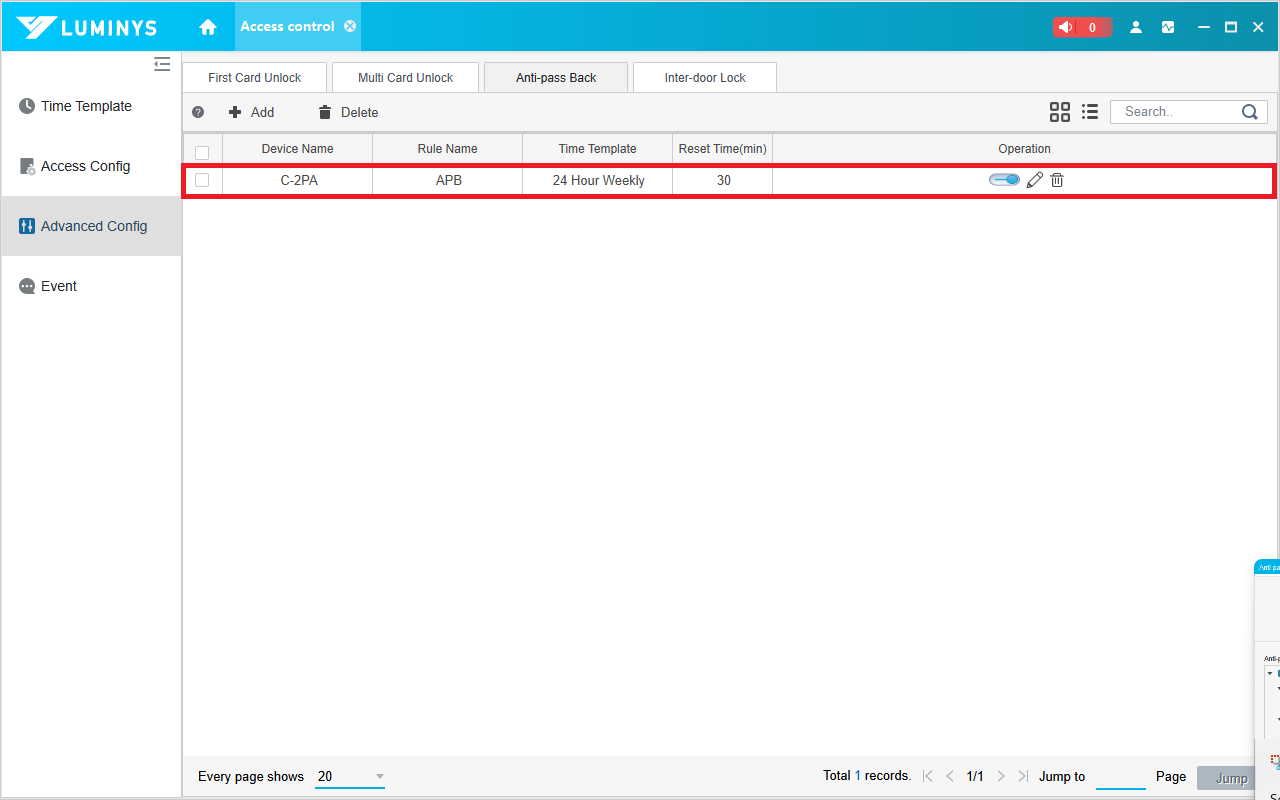
Task: Switch to grid card view icon
Action: 1060,112
